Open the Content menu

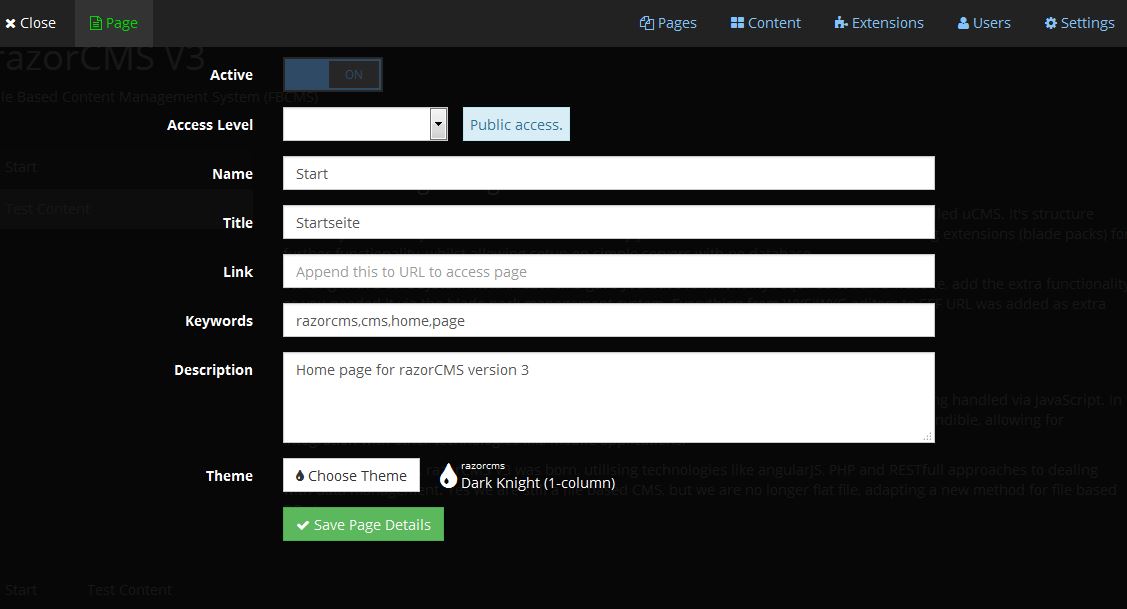(x=765, y=23)
